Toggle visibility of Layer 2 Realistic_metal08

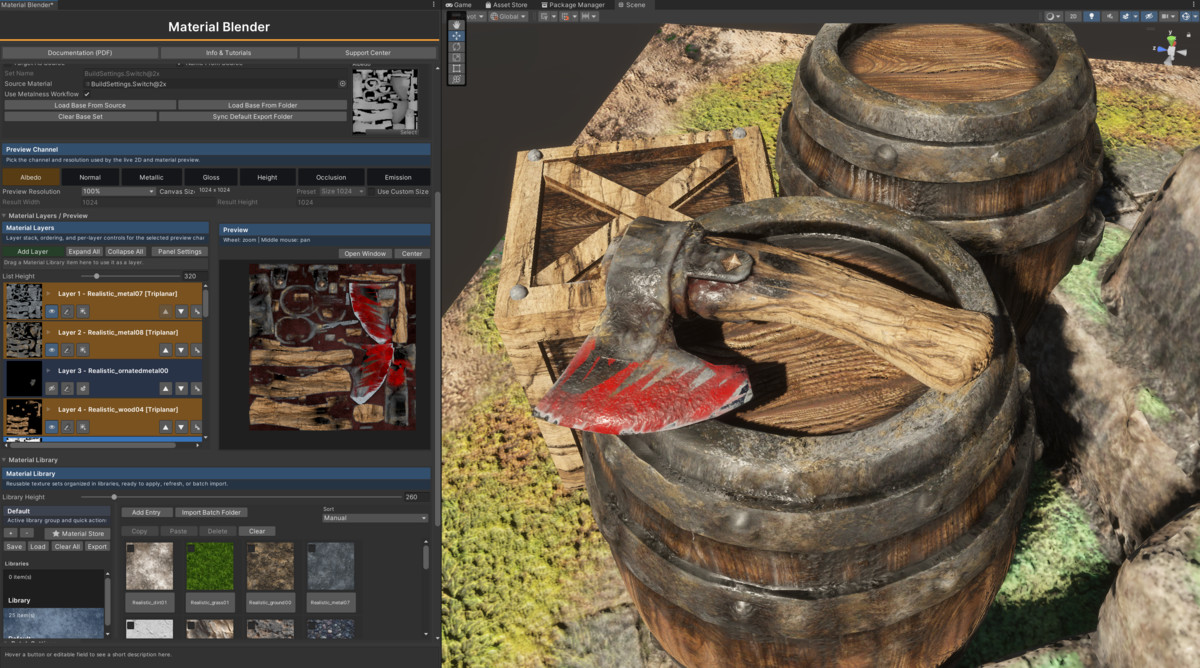(52, 350)
